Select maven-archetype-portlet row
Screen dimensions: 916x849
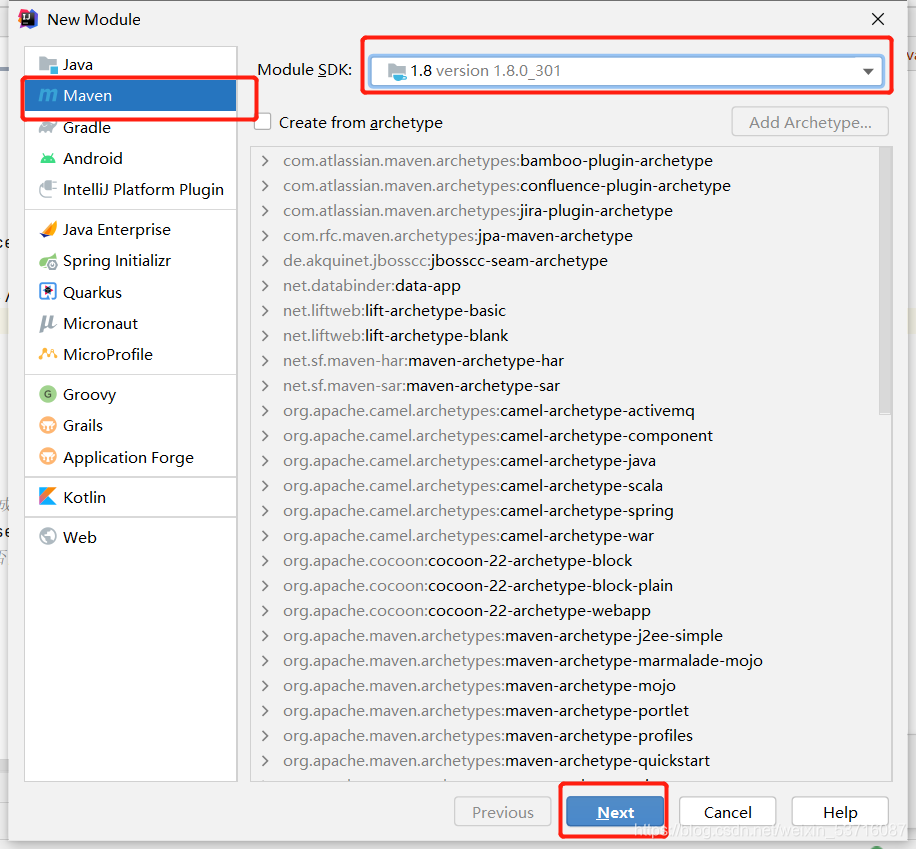pos(564,711)
